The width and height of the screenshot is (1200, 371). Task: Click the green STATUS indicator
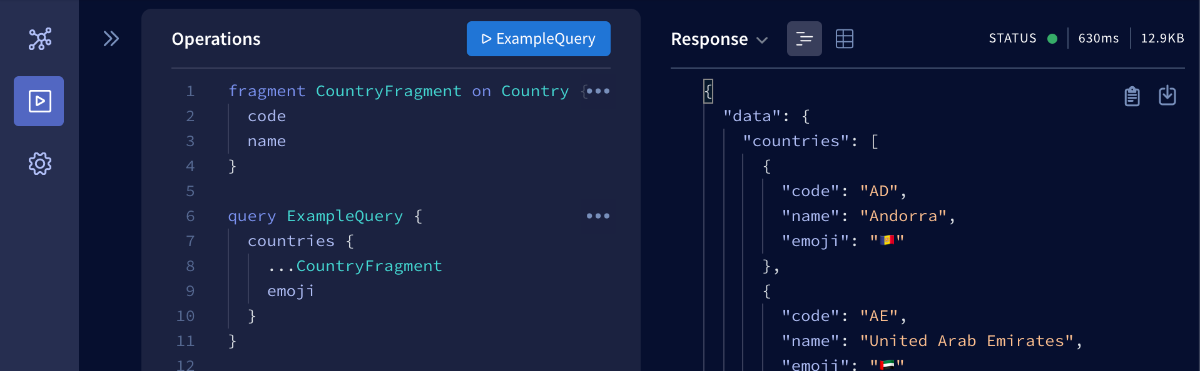pyautogui.click(x=1052, y=39)
